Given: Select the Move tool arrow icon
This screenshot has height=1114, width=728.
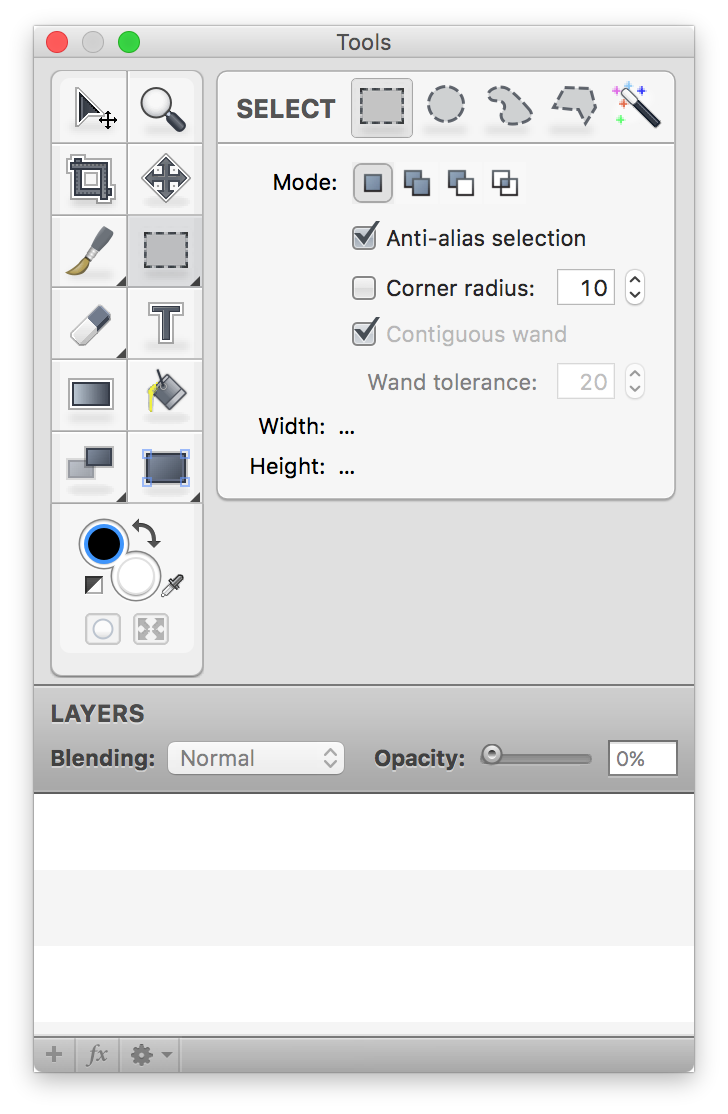Looking at the screenshot, I should [x=90, y=108].
